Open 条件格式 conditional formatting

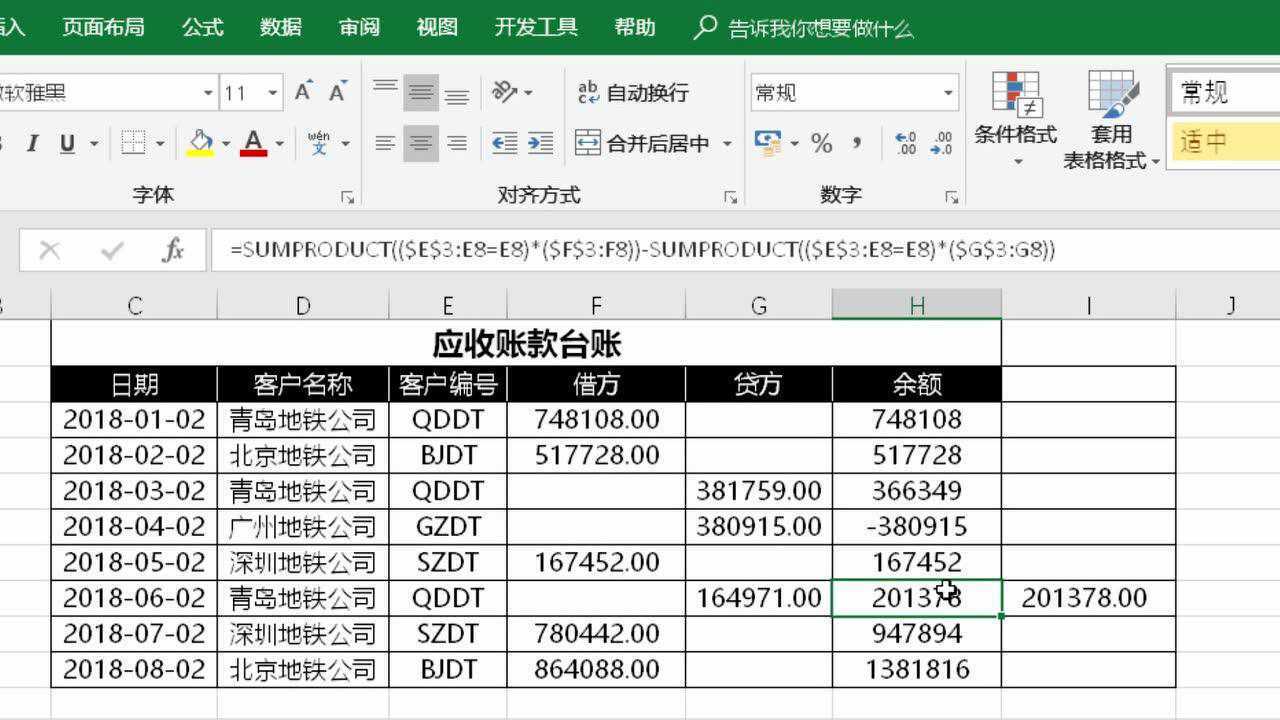1016,119
